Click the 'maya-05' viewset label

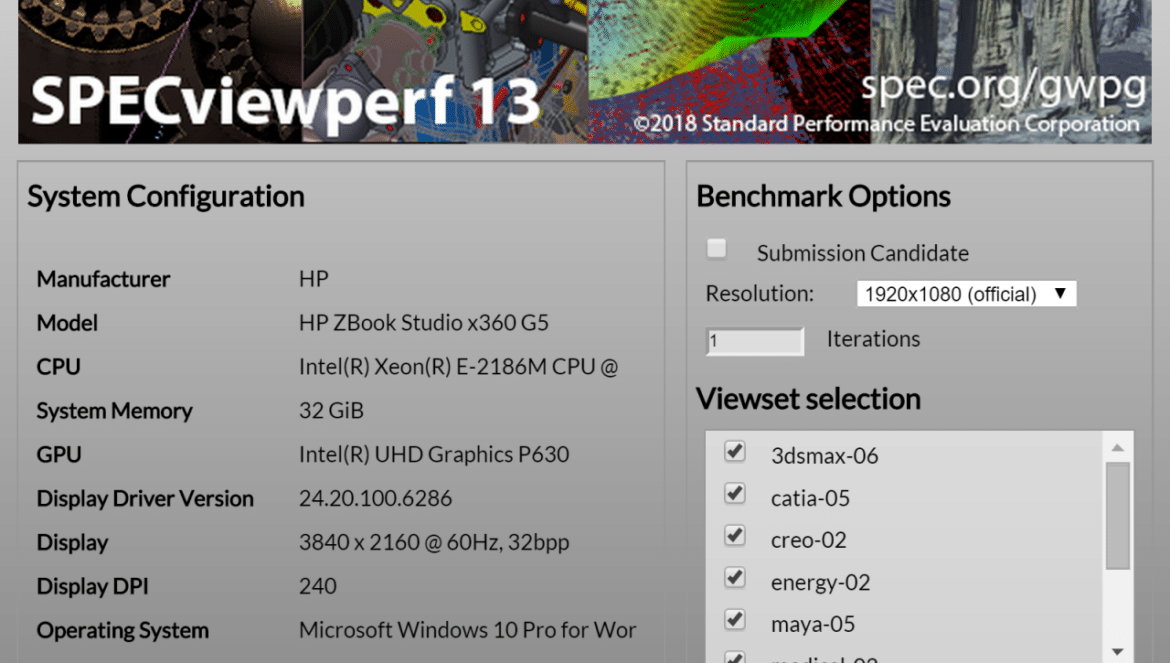tap(813, 624)
